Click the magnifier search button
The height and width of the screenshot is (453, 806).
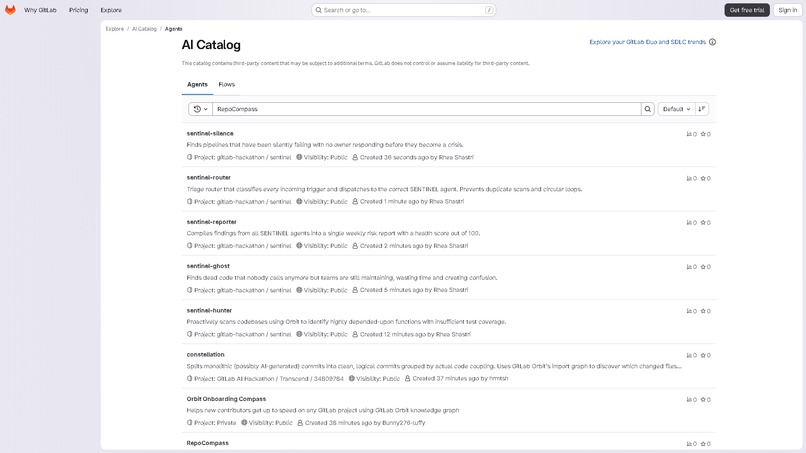click(x=648, y=109)
